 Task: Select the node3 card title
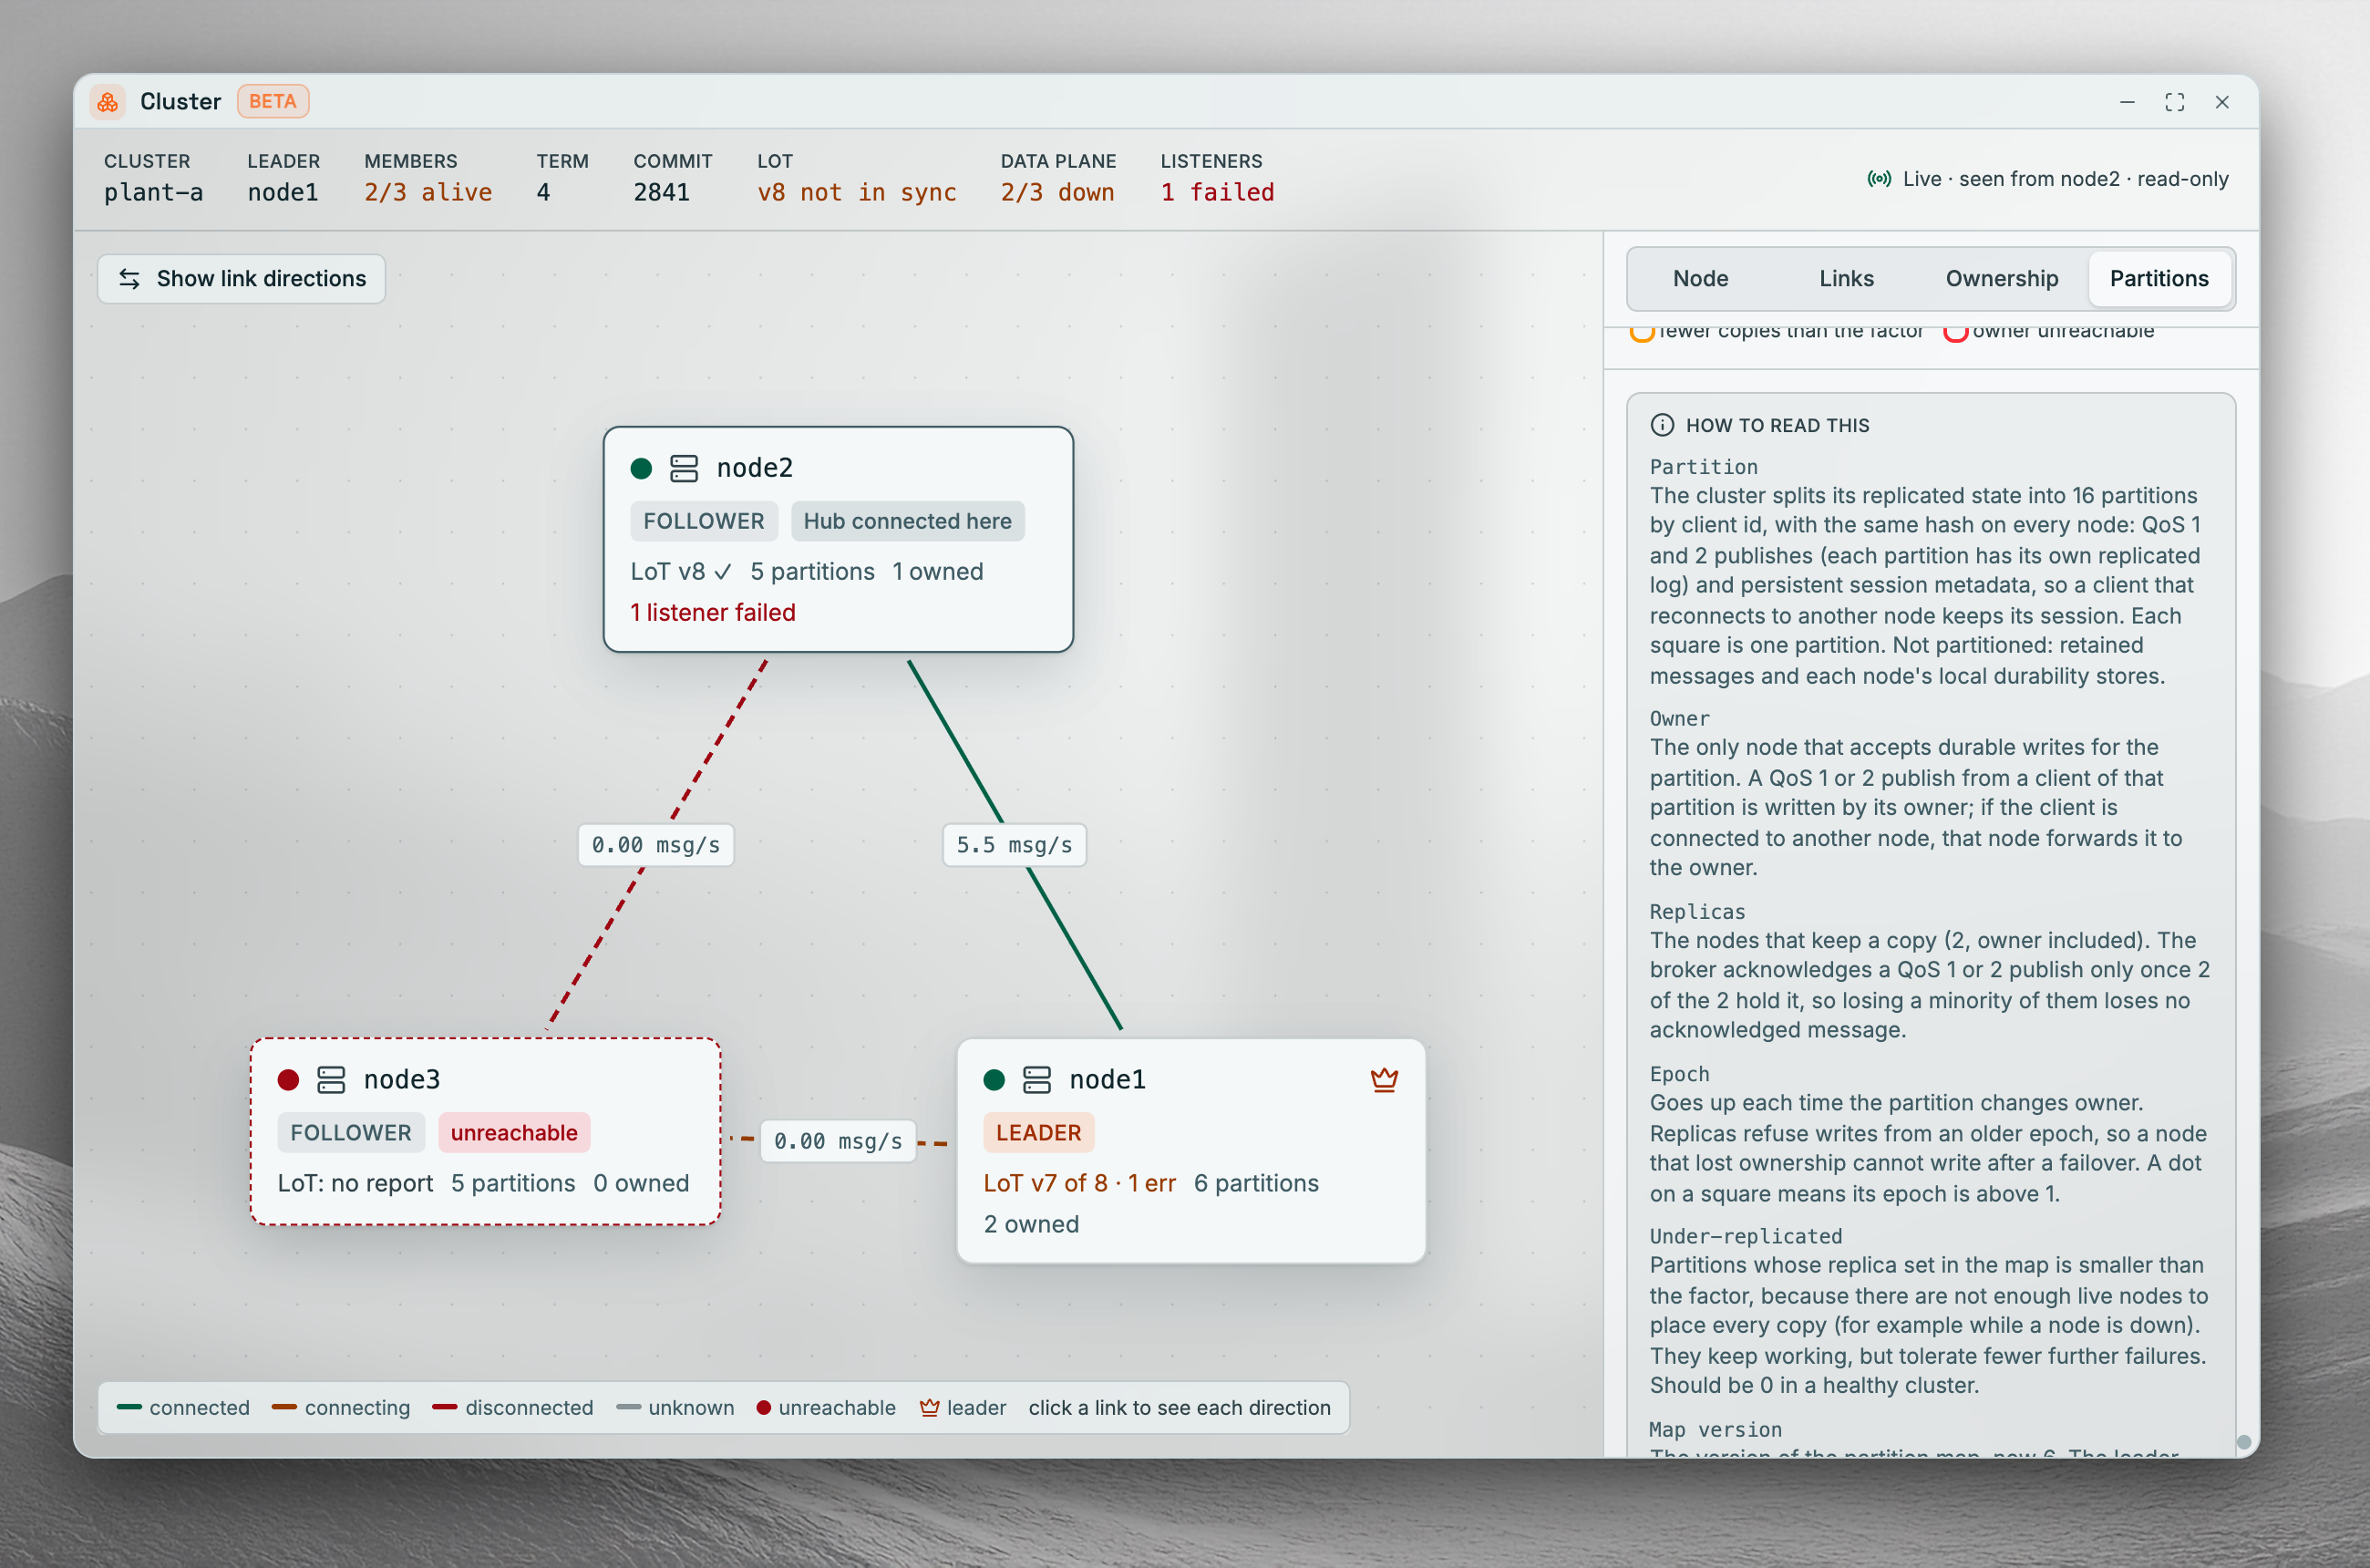pos(402,1079)
